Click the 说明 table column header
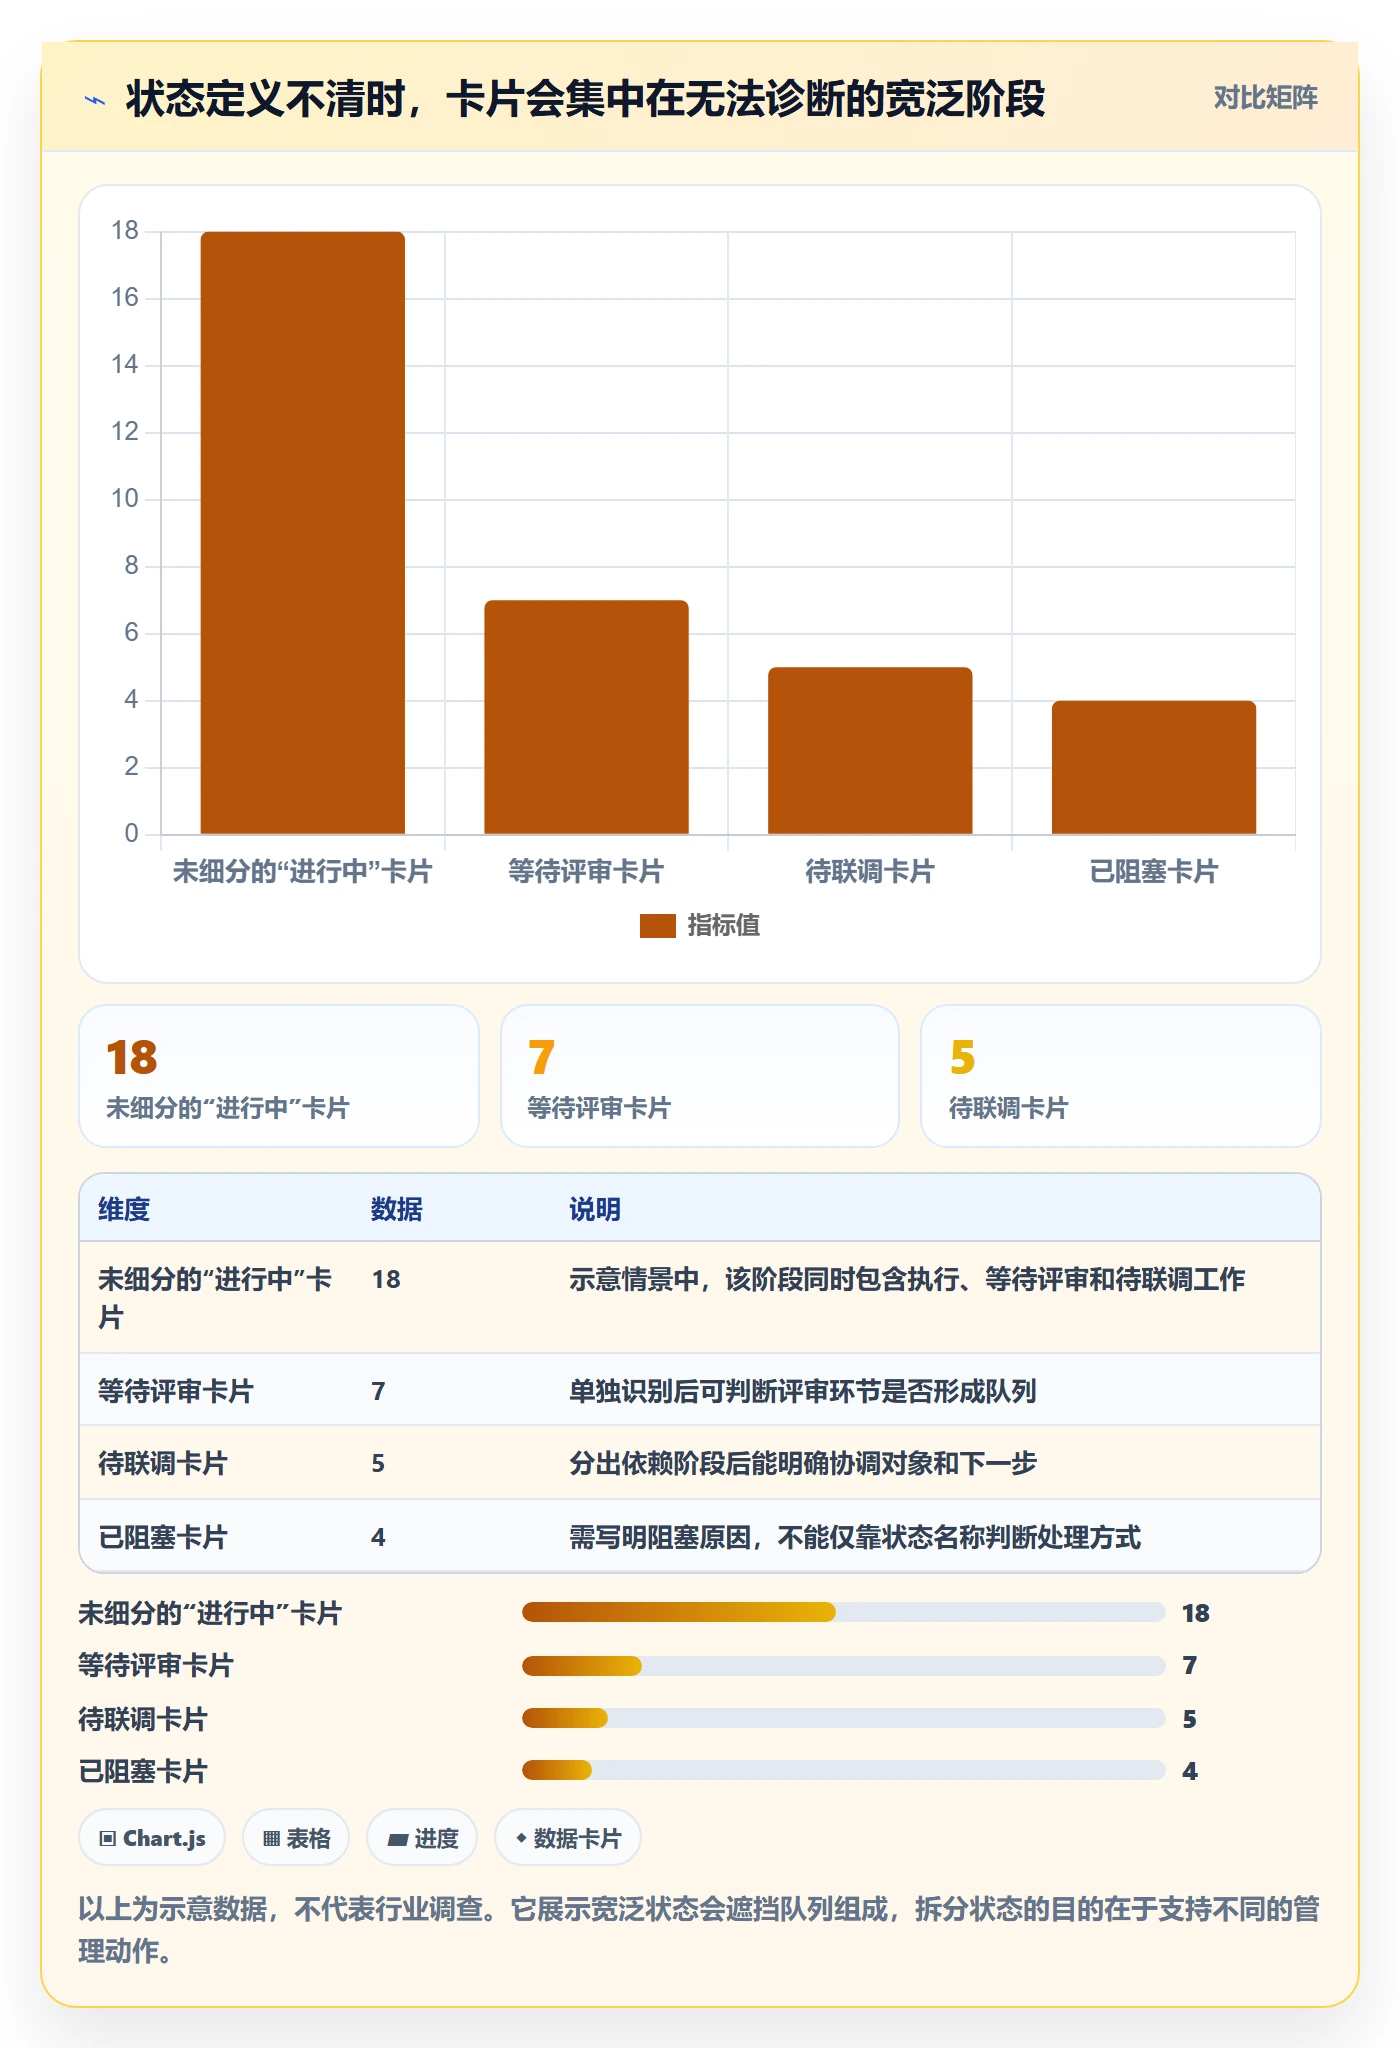Image resolution: width=1400 pixels, height=2048 pixels. 595,1209
